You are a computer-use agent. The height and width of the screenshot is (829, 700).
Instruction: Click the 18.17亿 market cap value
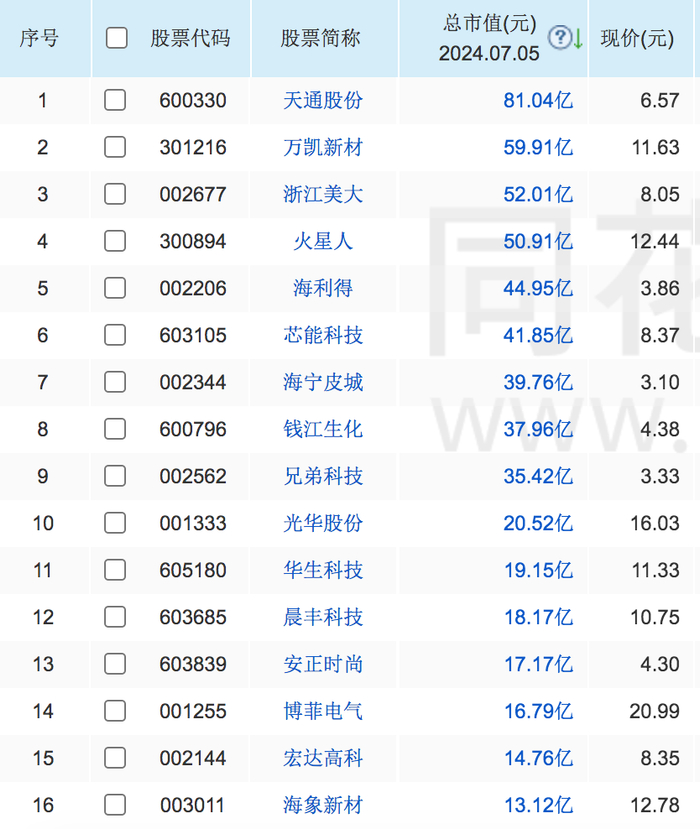[538, 617]
